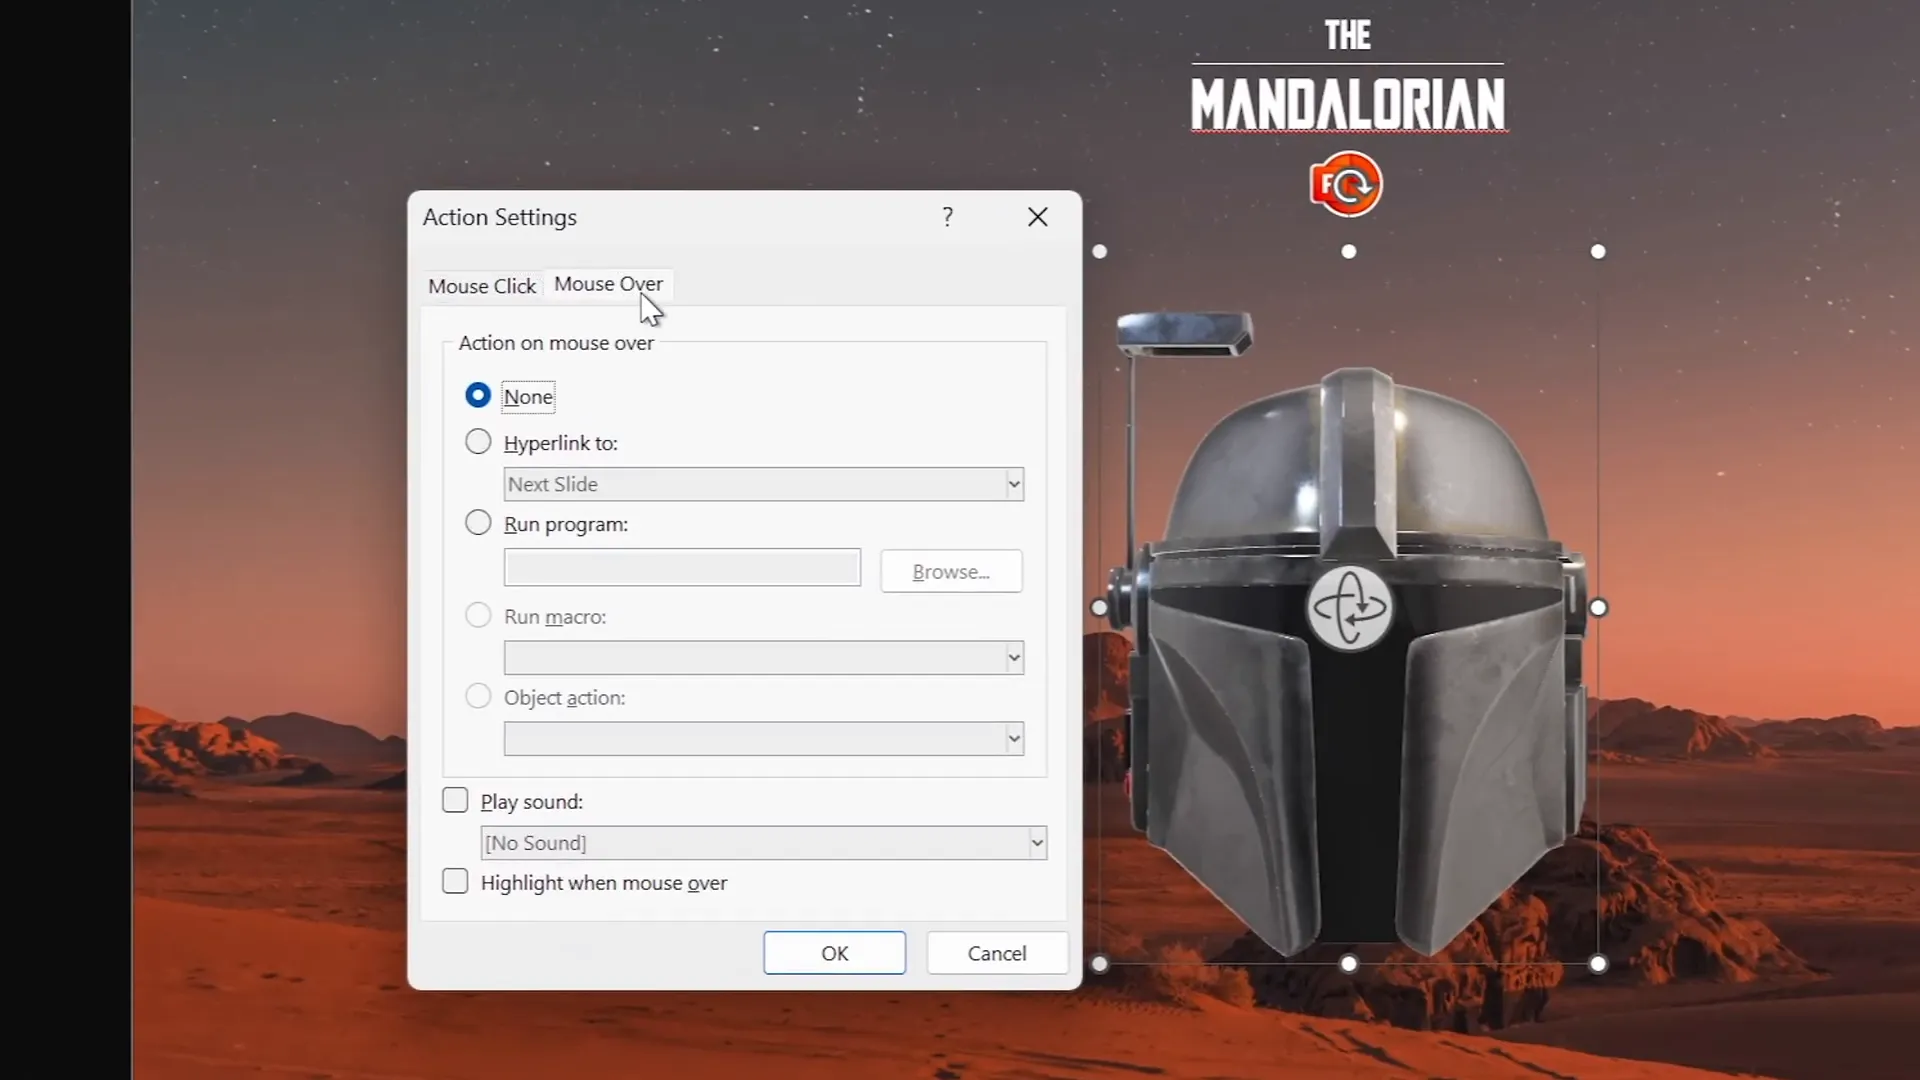Select the Run macro radio option

point(478,616)
